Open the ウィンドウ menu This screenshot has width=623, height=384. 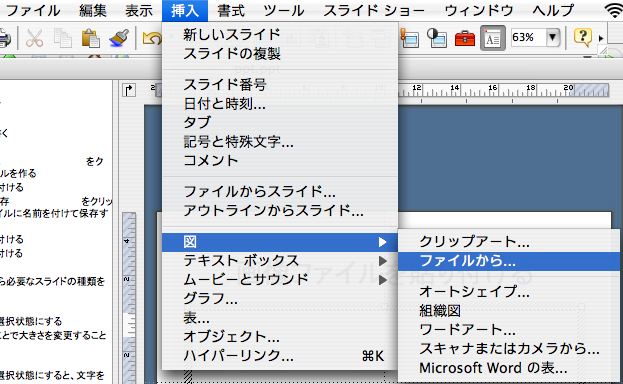click(479, 10)
